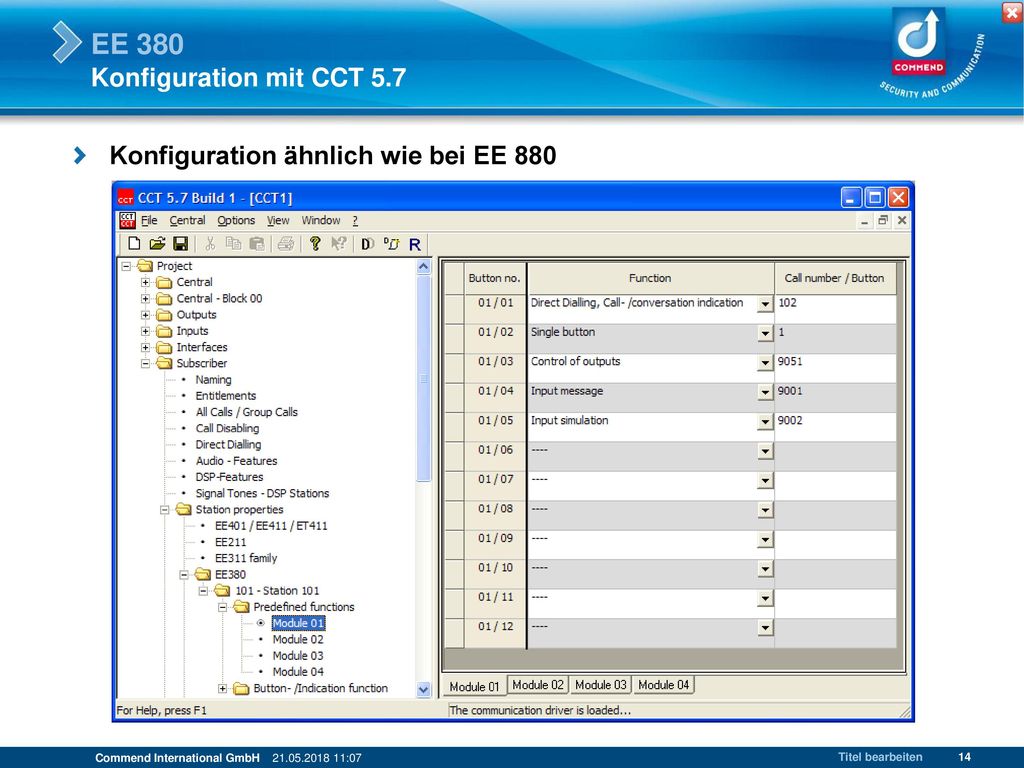Click the Save diskette toolbar icon

pyautogui.click(x=180, y=244)
